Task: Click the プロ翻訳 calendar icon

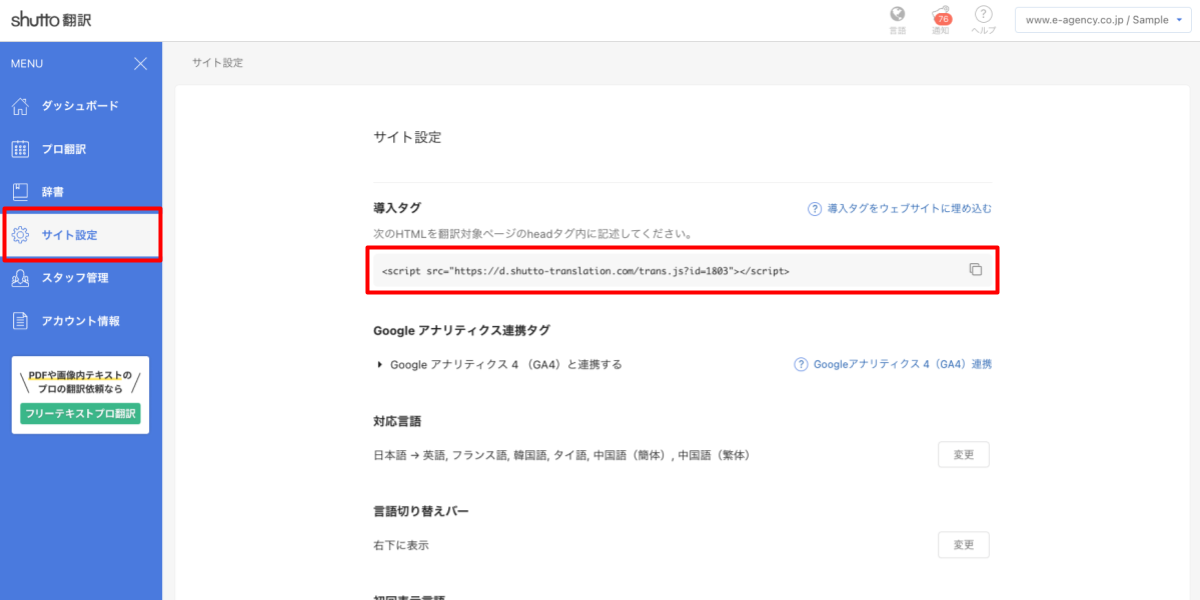Action: (x=21, y=149)
